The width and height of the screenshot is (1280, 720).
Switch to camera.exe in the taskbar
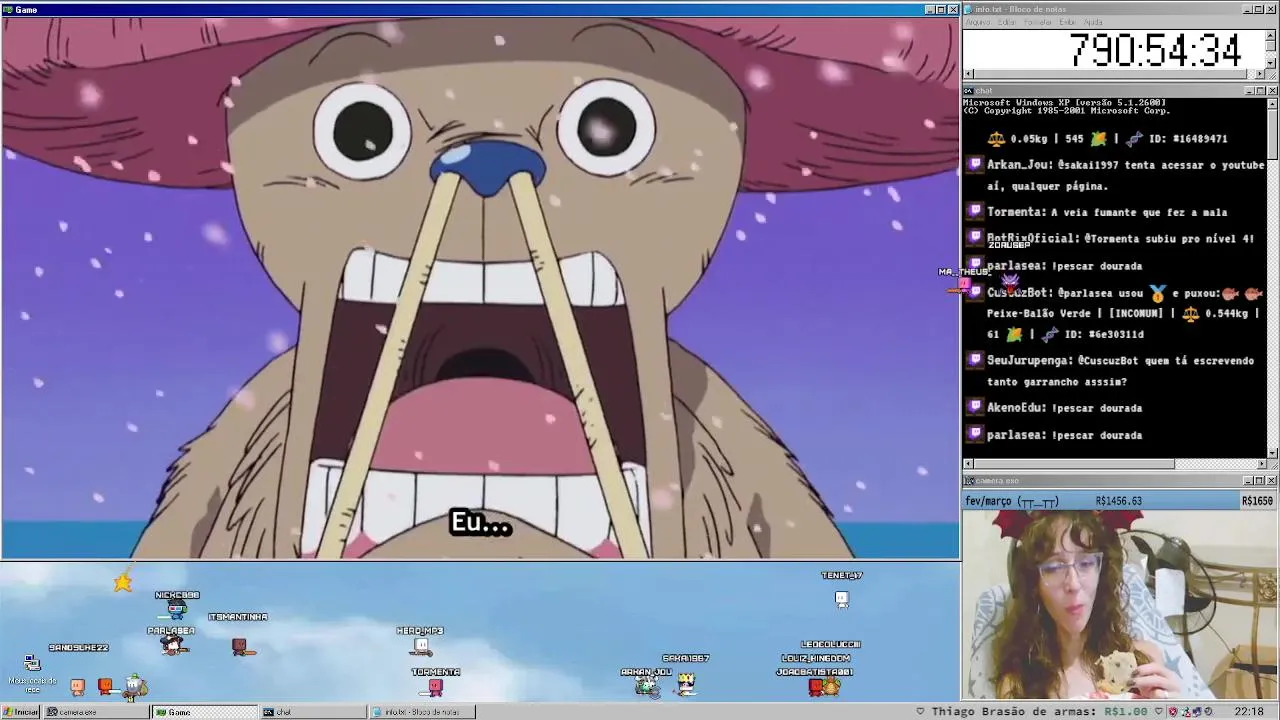coord(95,712)
